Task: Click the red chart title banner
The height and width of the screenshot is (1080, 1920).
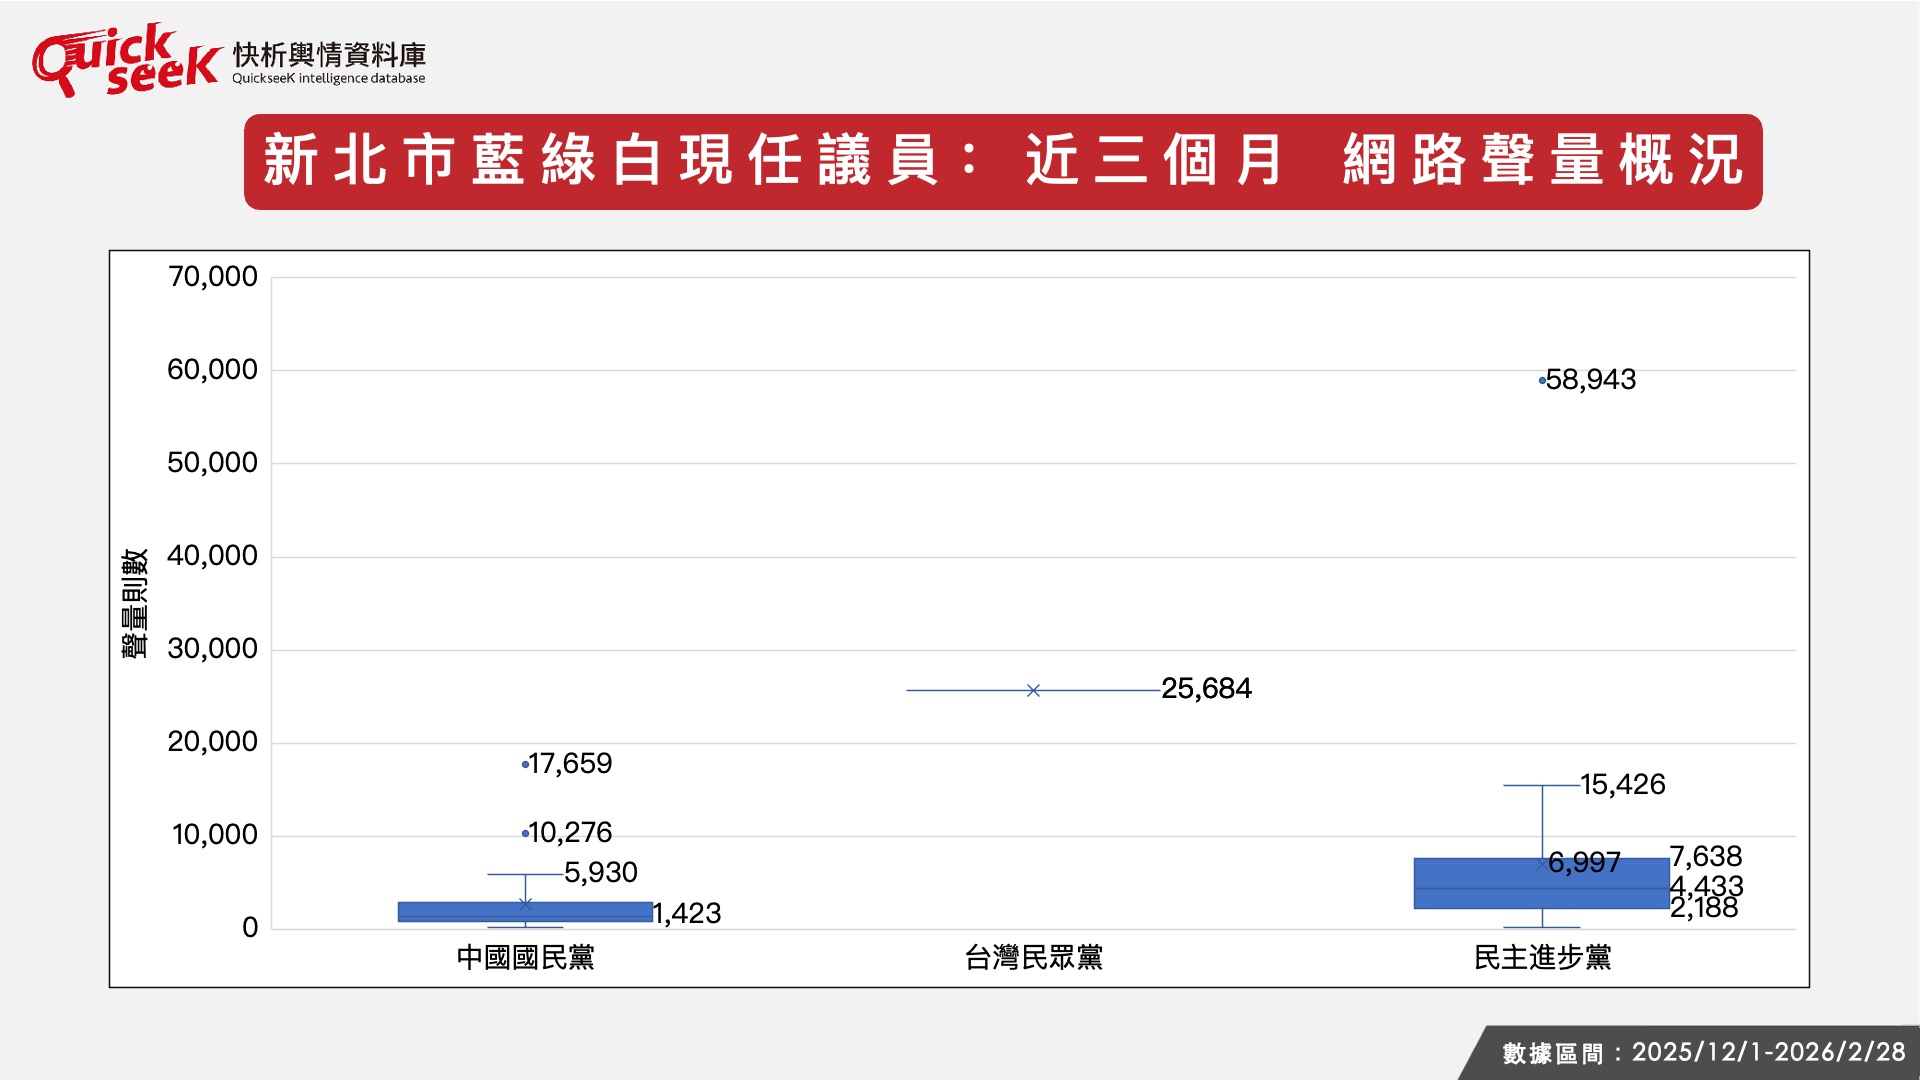Action: pos(1002,162)
